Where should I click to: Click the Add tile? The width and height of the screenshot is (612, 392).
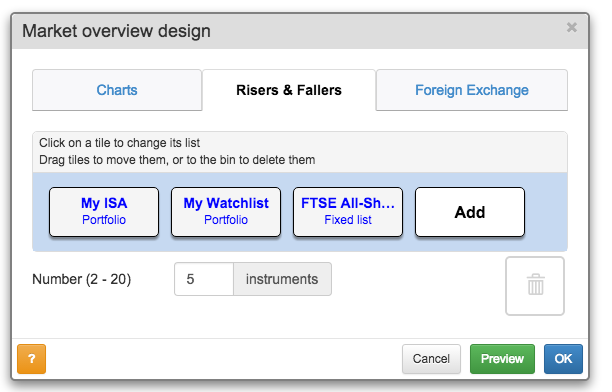470,212
